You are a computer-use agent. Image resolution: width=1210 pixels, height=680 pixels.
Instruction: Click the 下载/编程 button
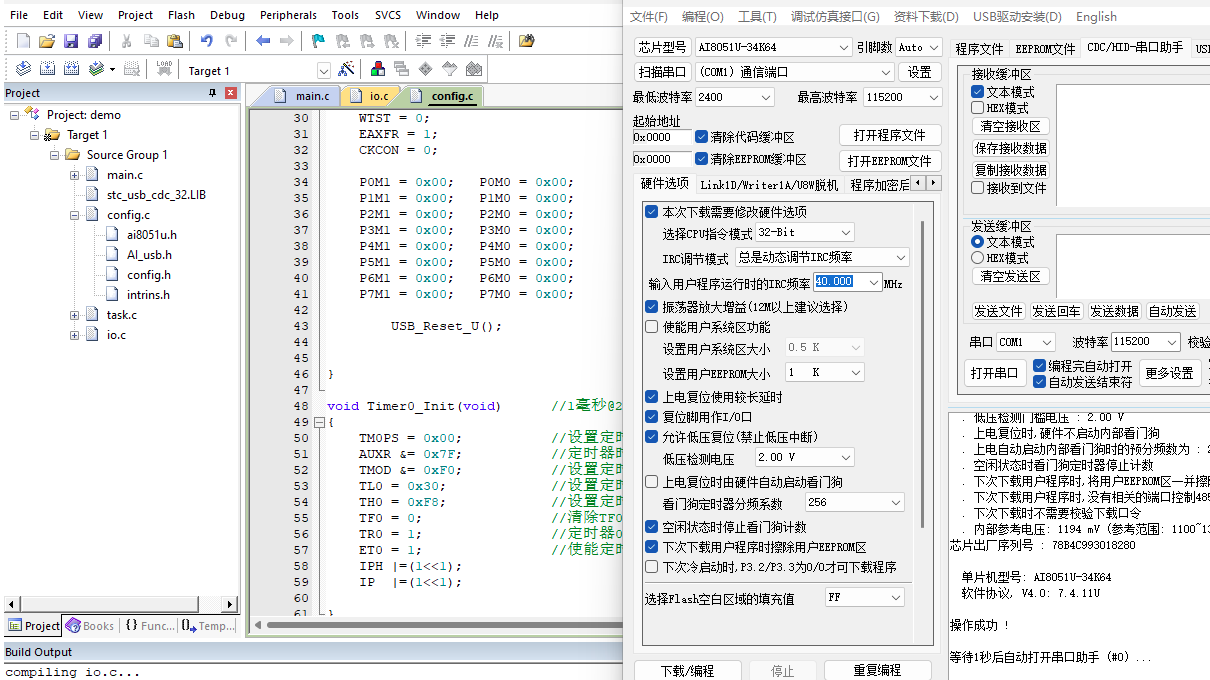687,670
